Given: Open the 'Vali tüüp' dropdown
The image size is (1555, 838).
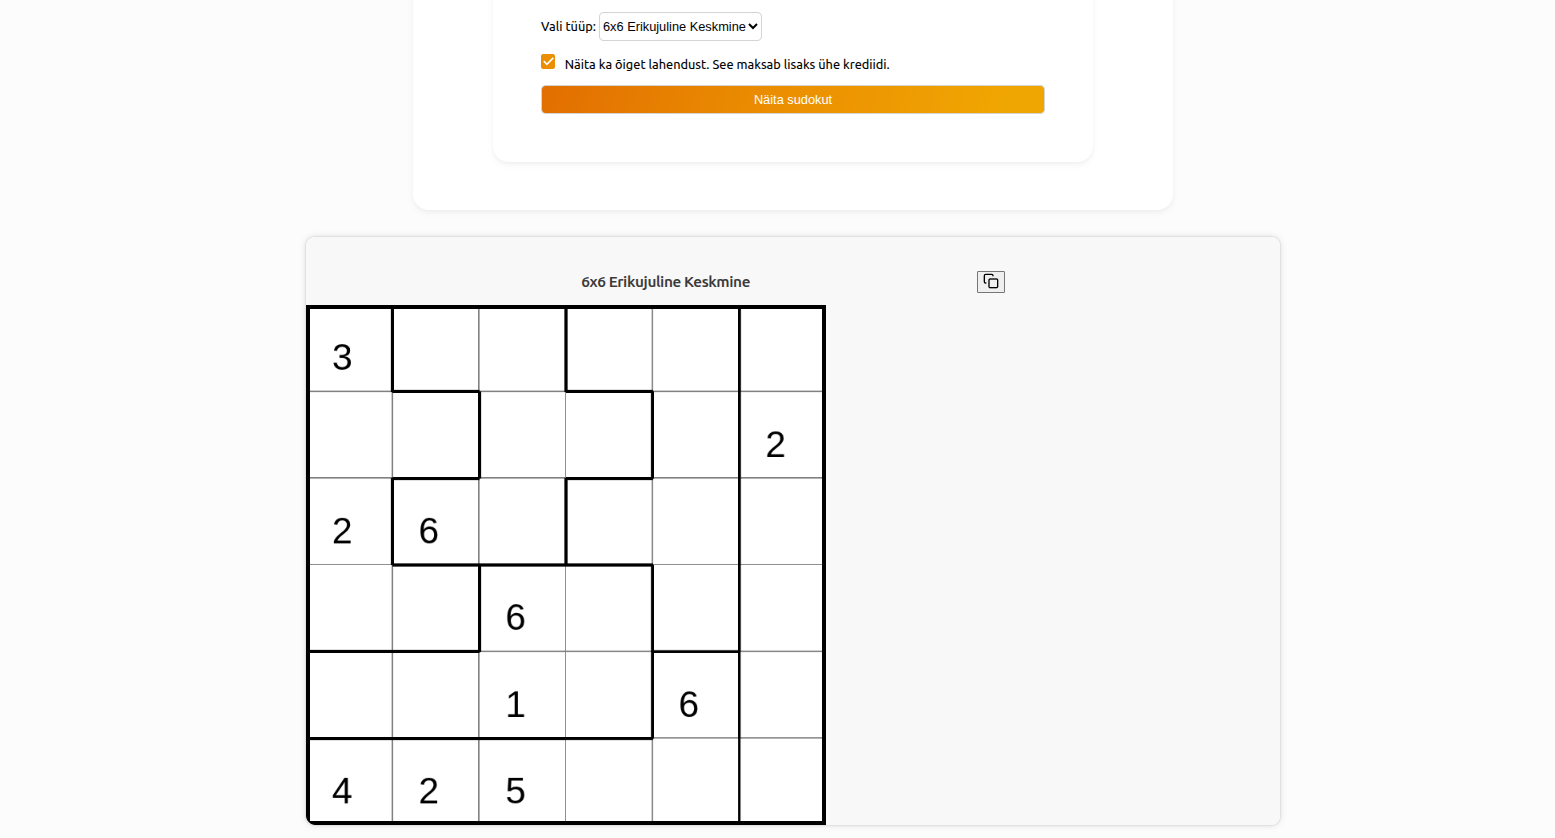Looking at the screenshot, I should [x=680, y=27].
